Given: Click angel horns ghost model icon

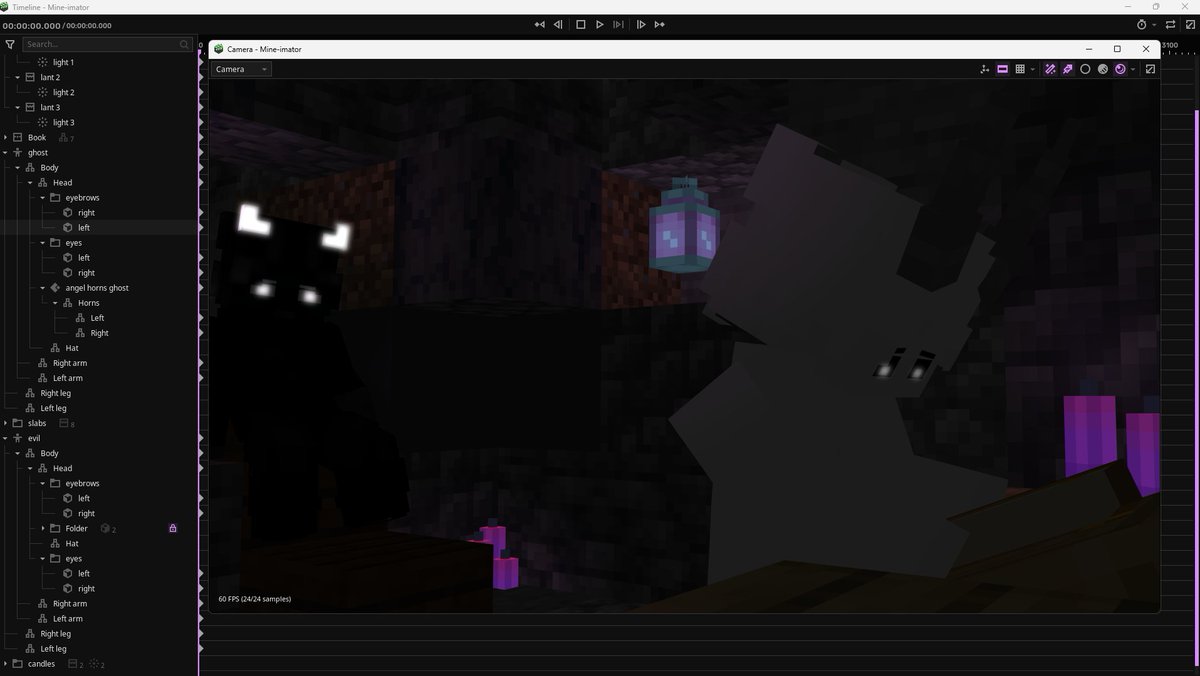Looking at the screenshot, I should tap(55, 287).
